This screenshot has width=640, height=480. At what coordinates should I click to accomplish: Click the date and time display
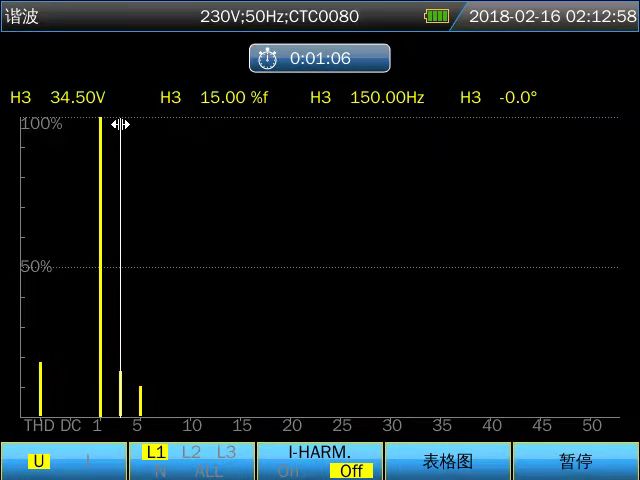coord(552,16)
